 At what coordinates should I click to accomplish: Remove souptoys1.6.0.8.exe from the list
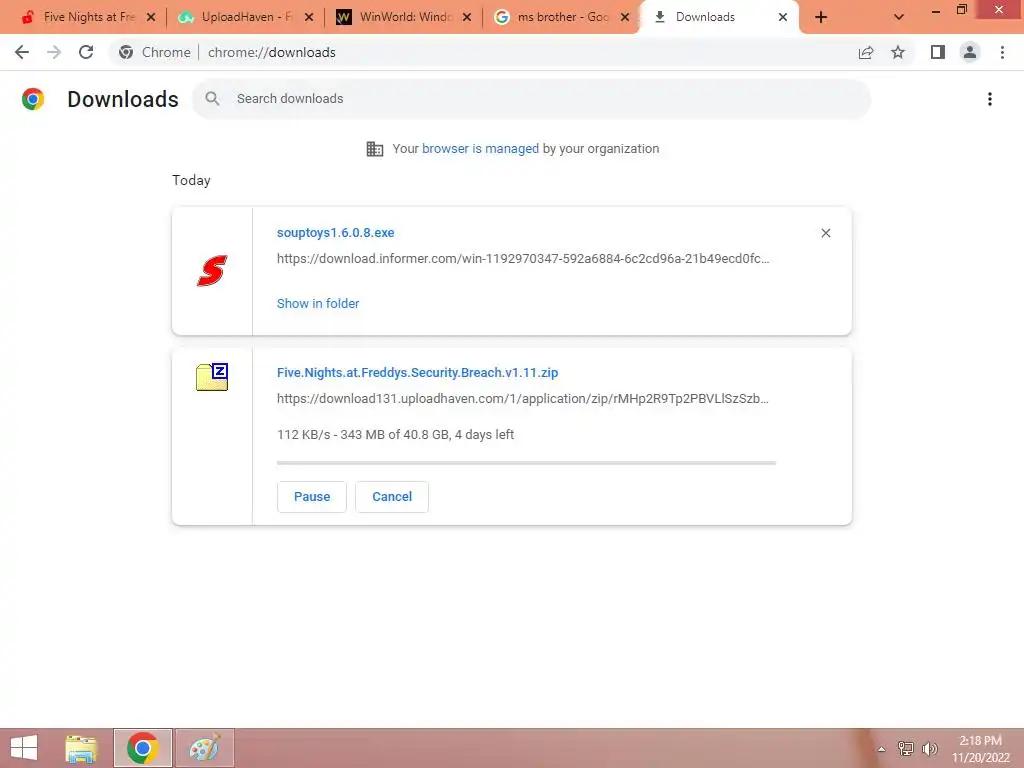[825, 233]
